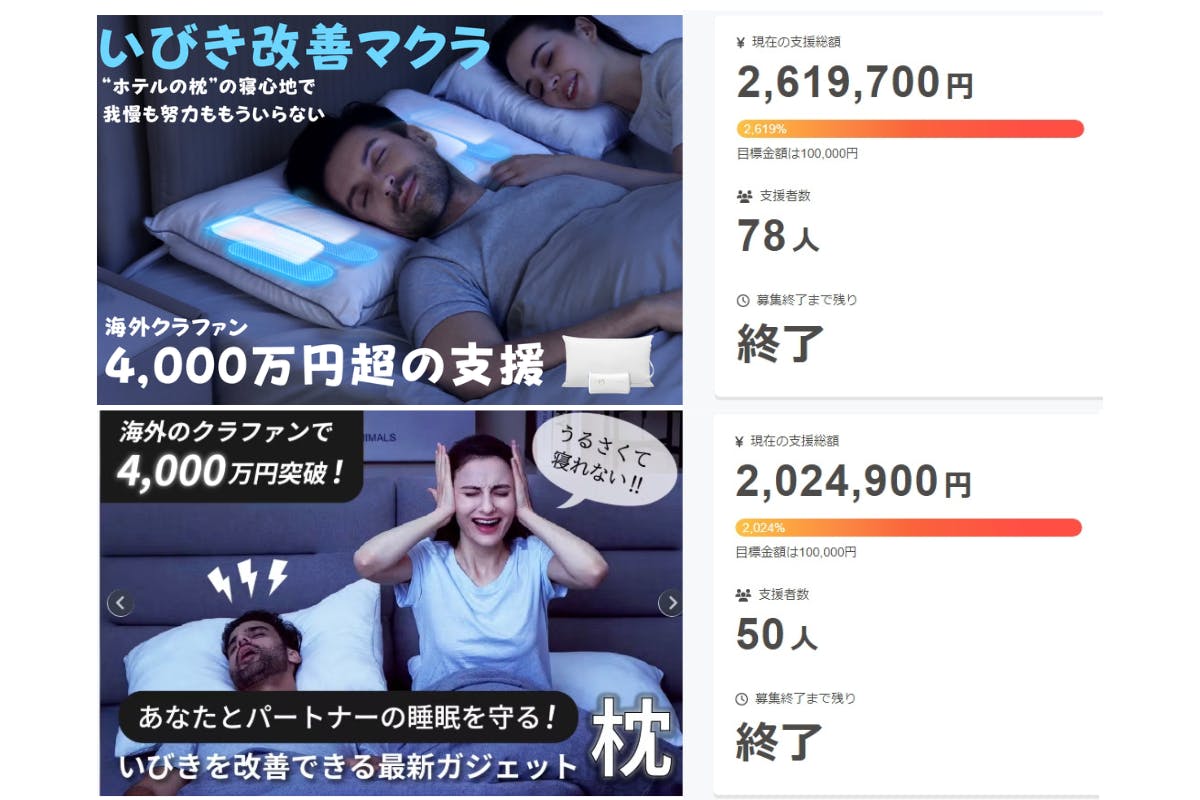Click the yen icon above 2,619,700円
This screenshot has width=1200, height=800.
(x=740, y=42)
